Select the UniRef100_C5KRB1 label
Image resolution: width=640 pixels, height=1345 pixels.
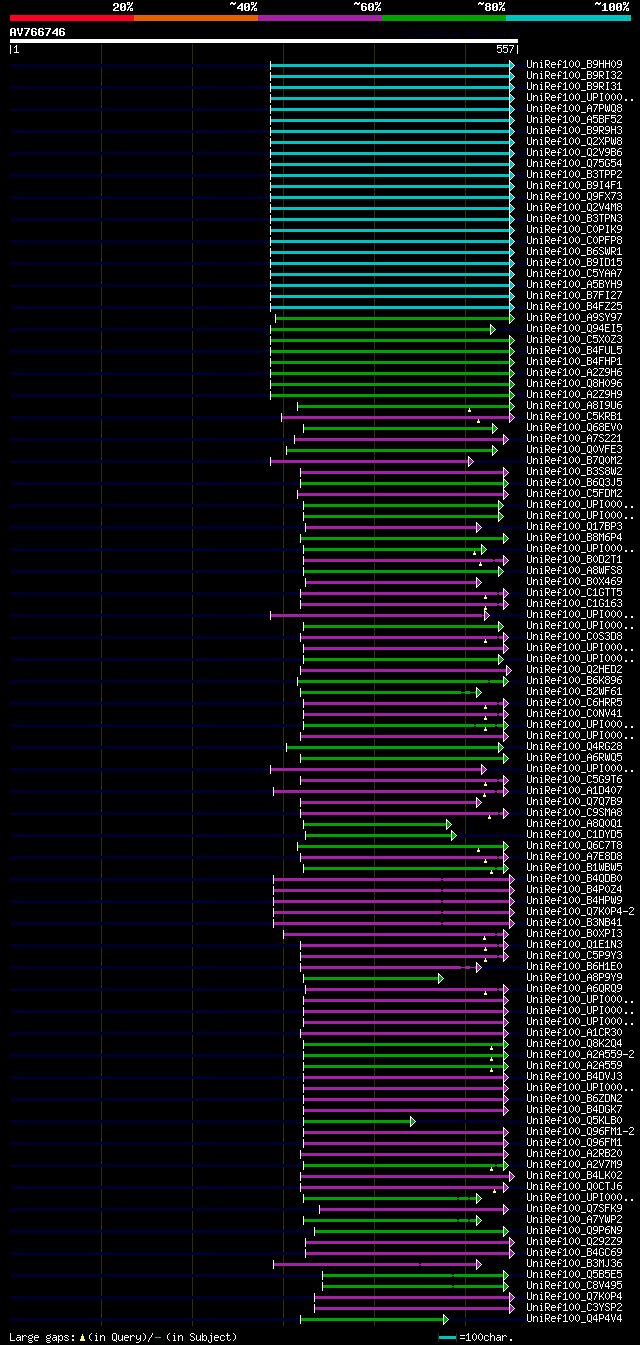576,417
